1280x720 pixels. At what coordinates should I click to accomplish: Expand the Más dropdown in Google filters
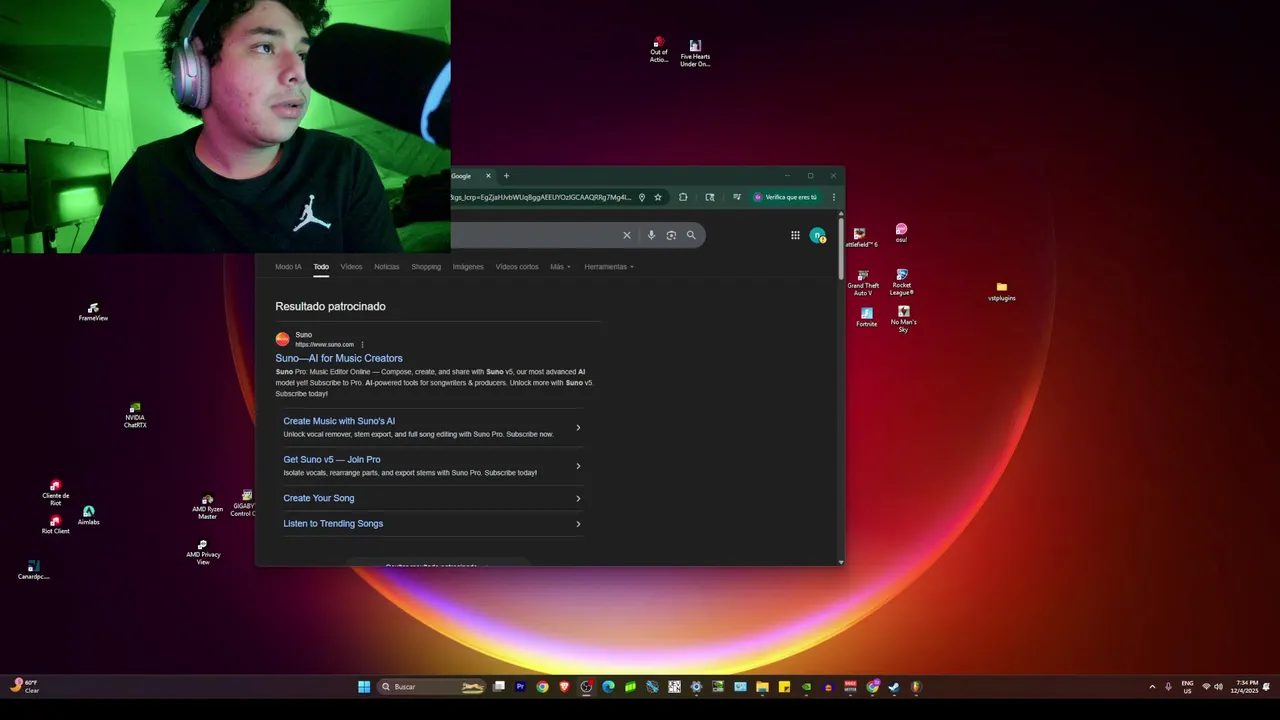pyautogui.click(x=560, y=267)
